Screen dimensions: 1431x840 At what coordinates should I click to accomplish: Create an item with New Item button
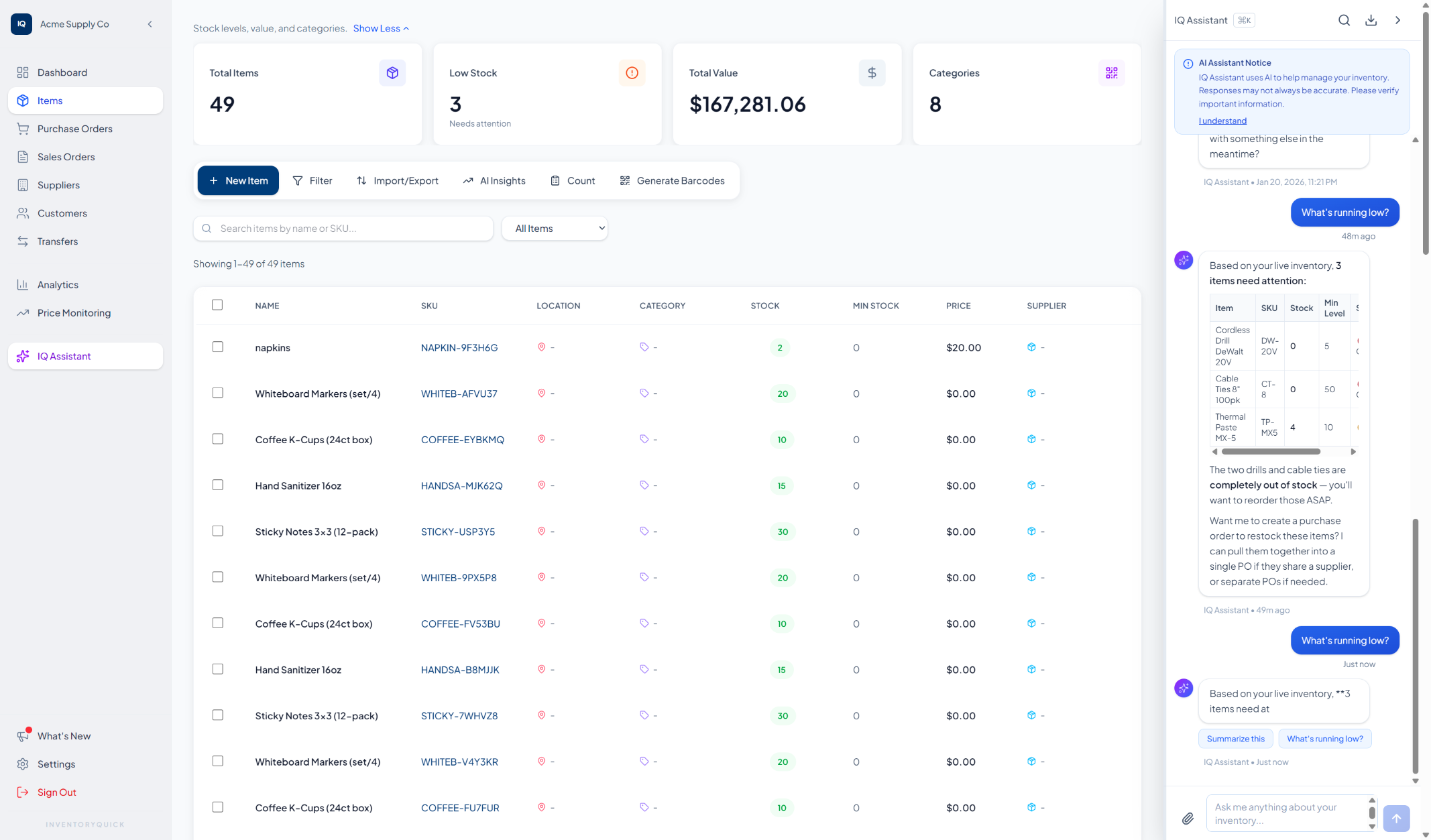(x=237, y=180)
